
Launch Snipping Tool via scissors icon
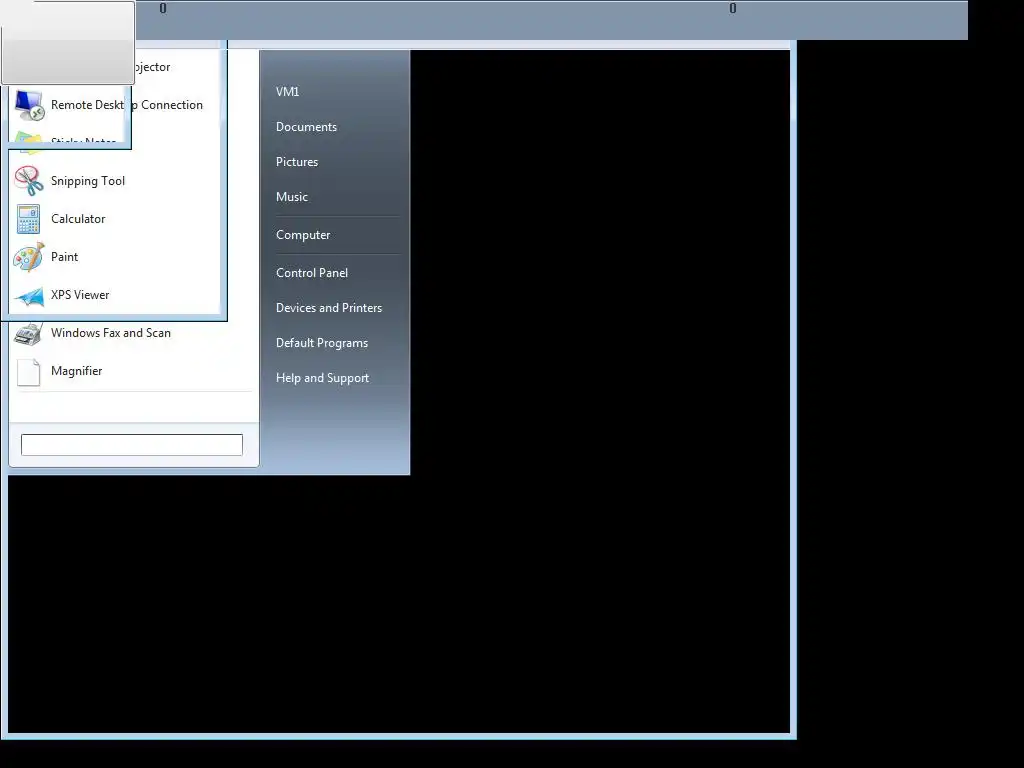(29, 181)
